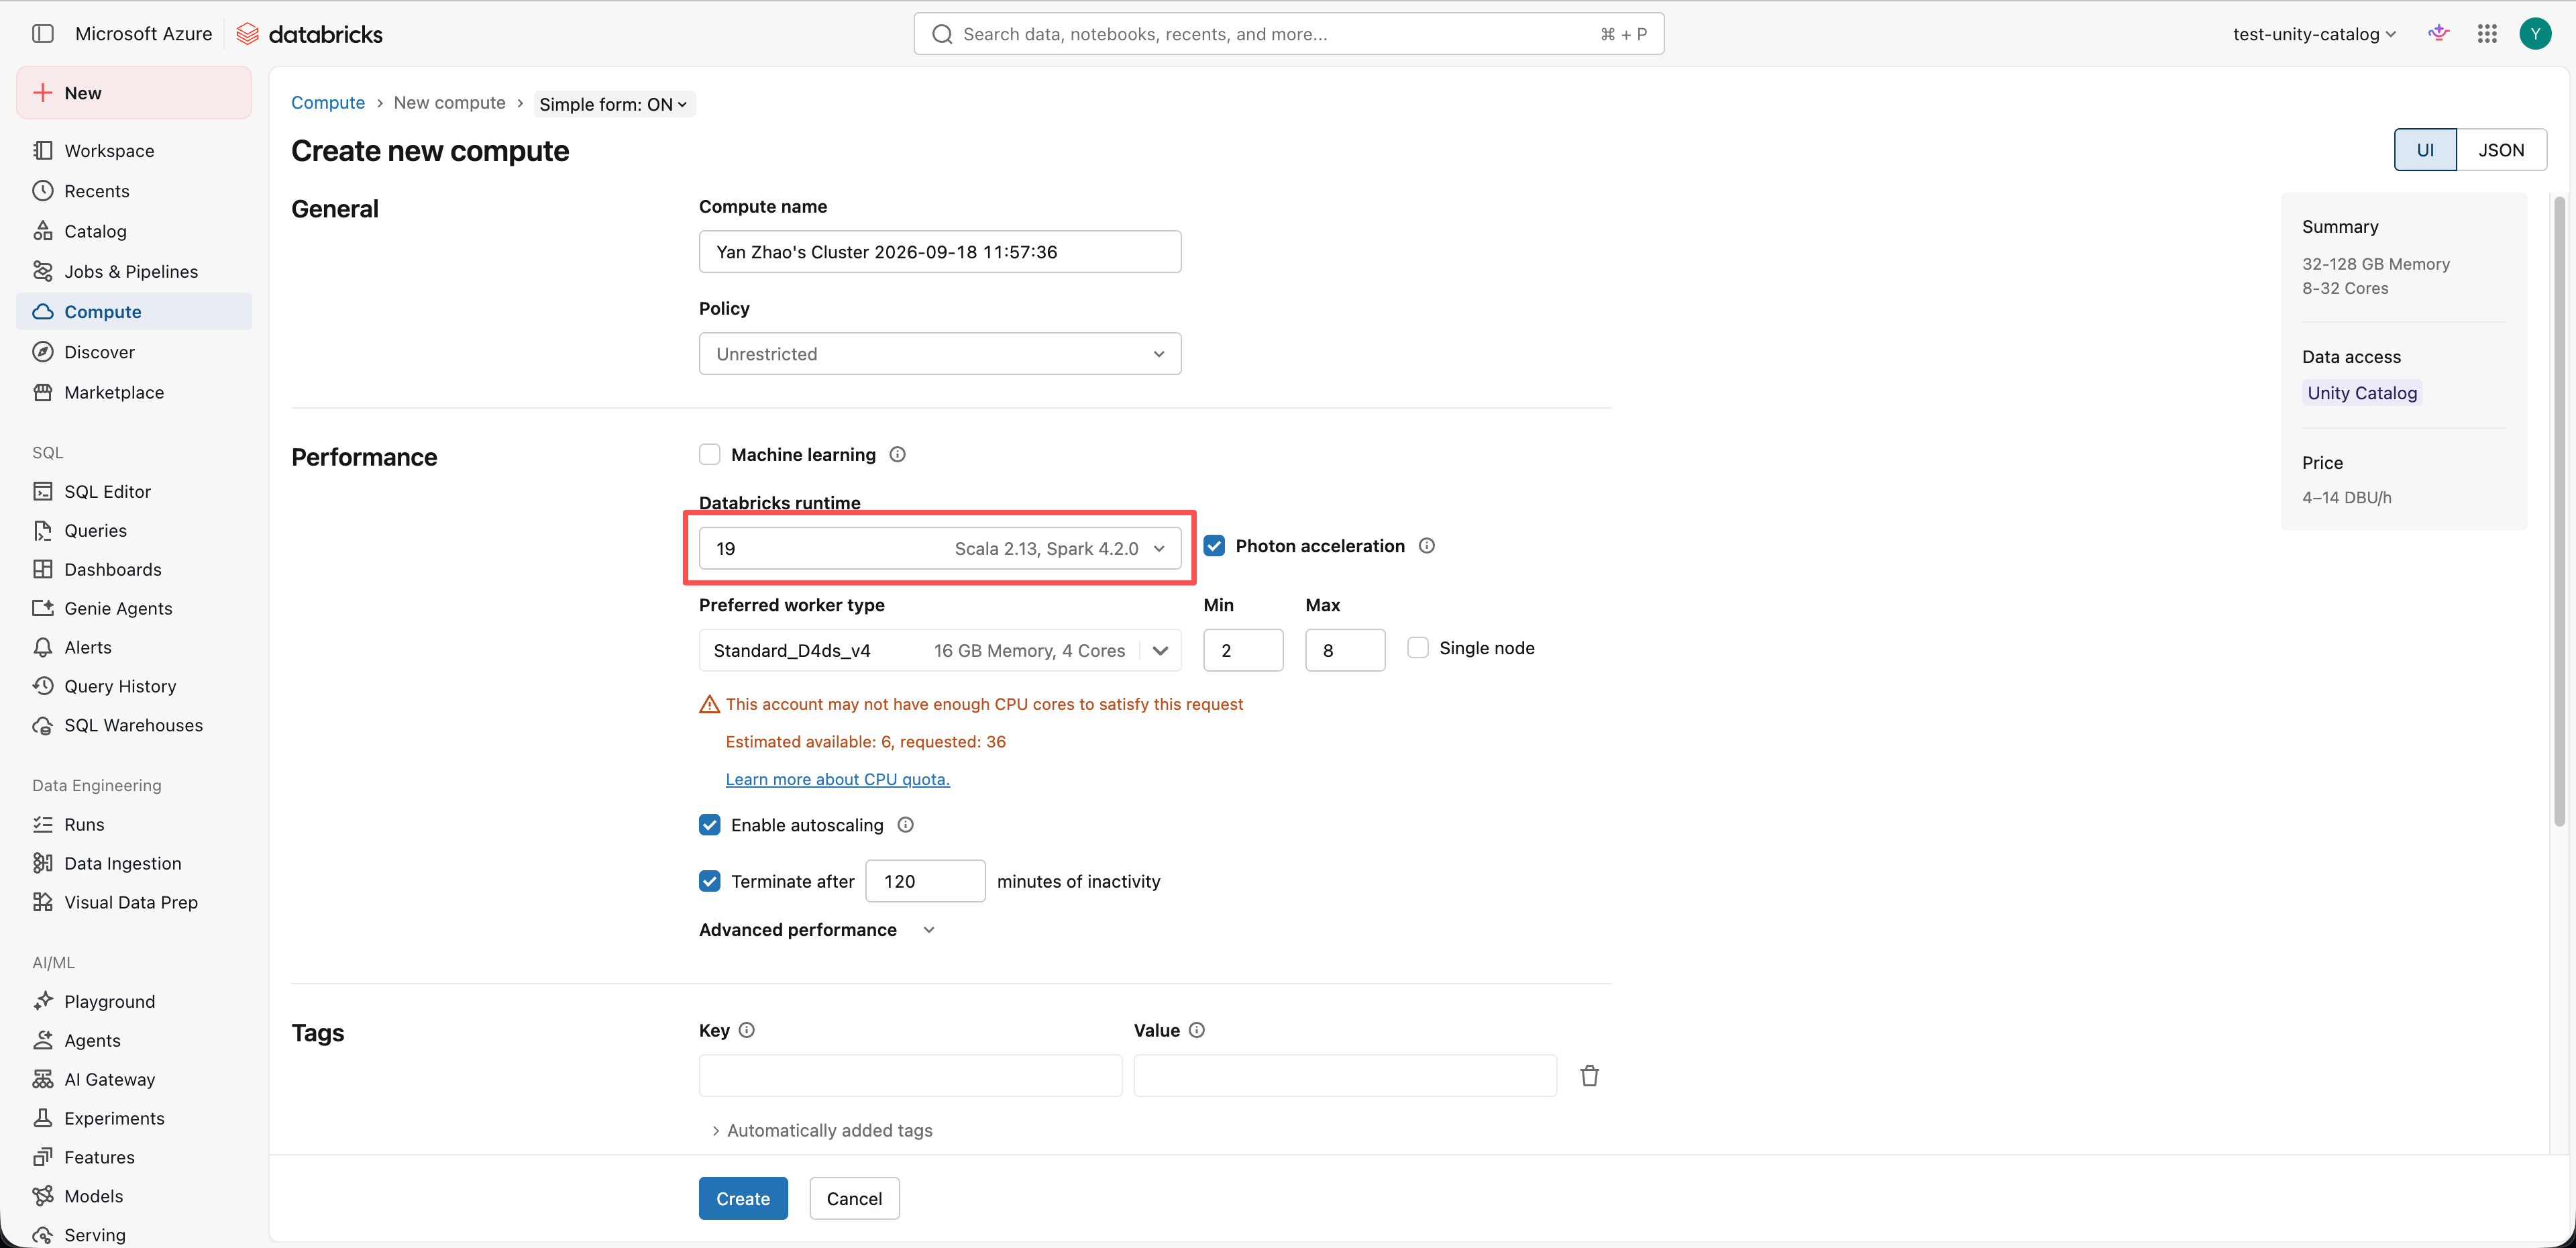This screenshot has width=2576, height=1248.
Task: Click the Discover compass icon
Action: tap(43, 351)
